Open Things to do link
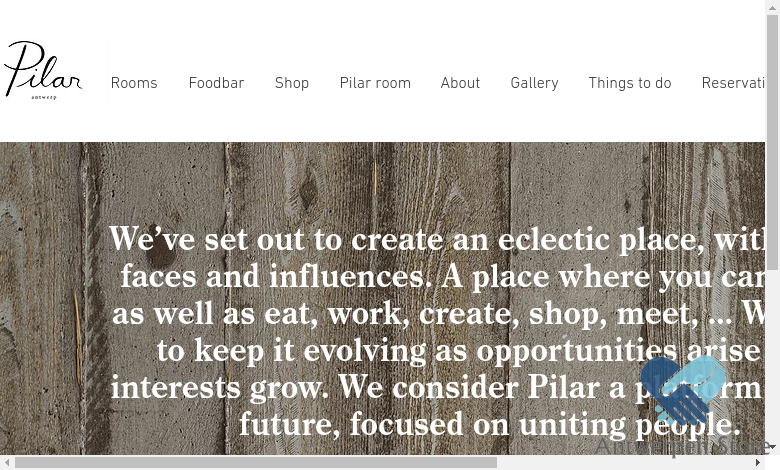This screenshot has height=470, width=780. [630, 83]
